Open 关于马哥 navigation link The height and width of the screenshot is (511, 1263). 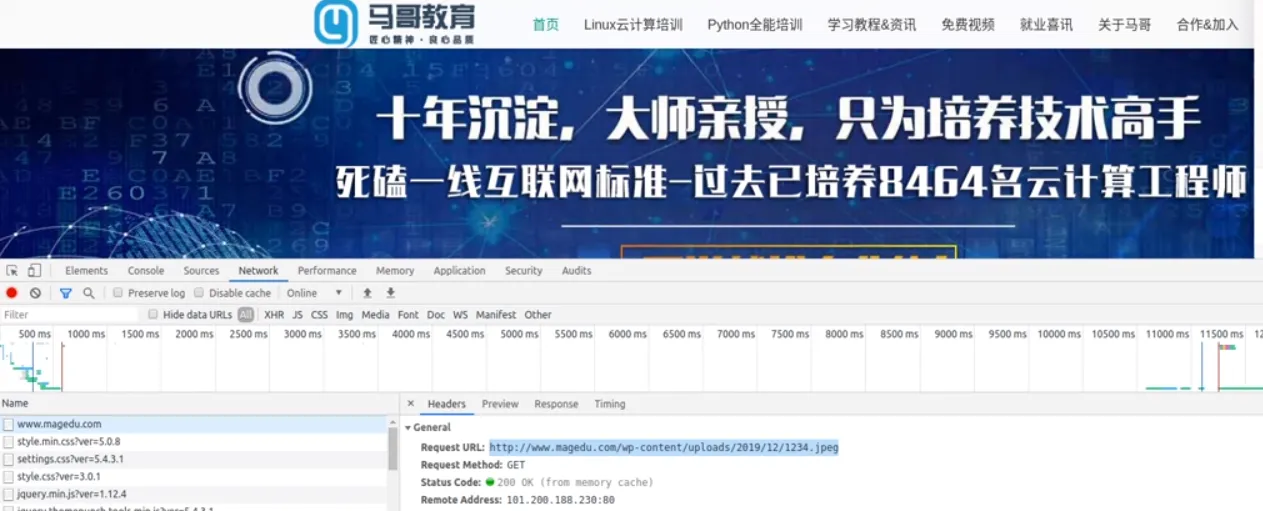tap(1125, 25)
